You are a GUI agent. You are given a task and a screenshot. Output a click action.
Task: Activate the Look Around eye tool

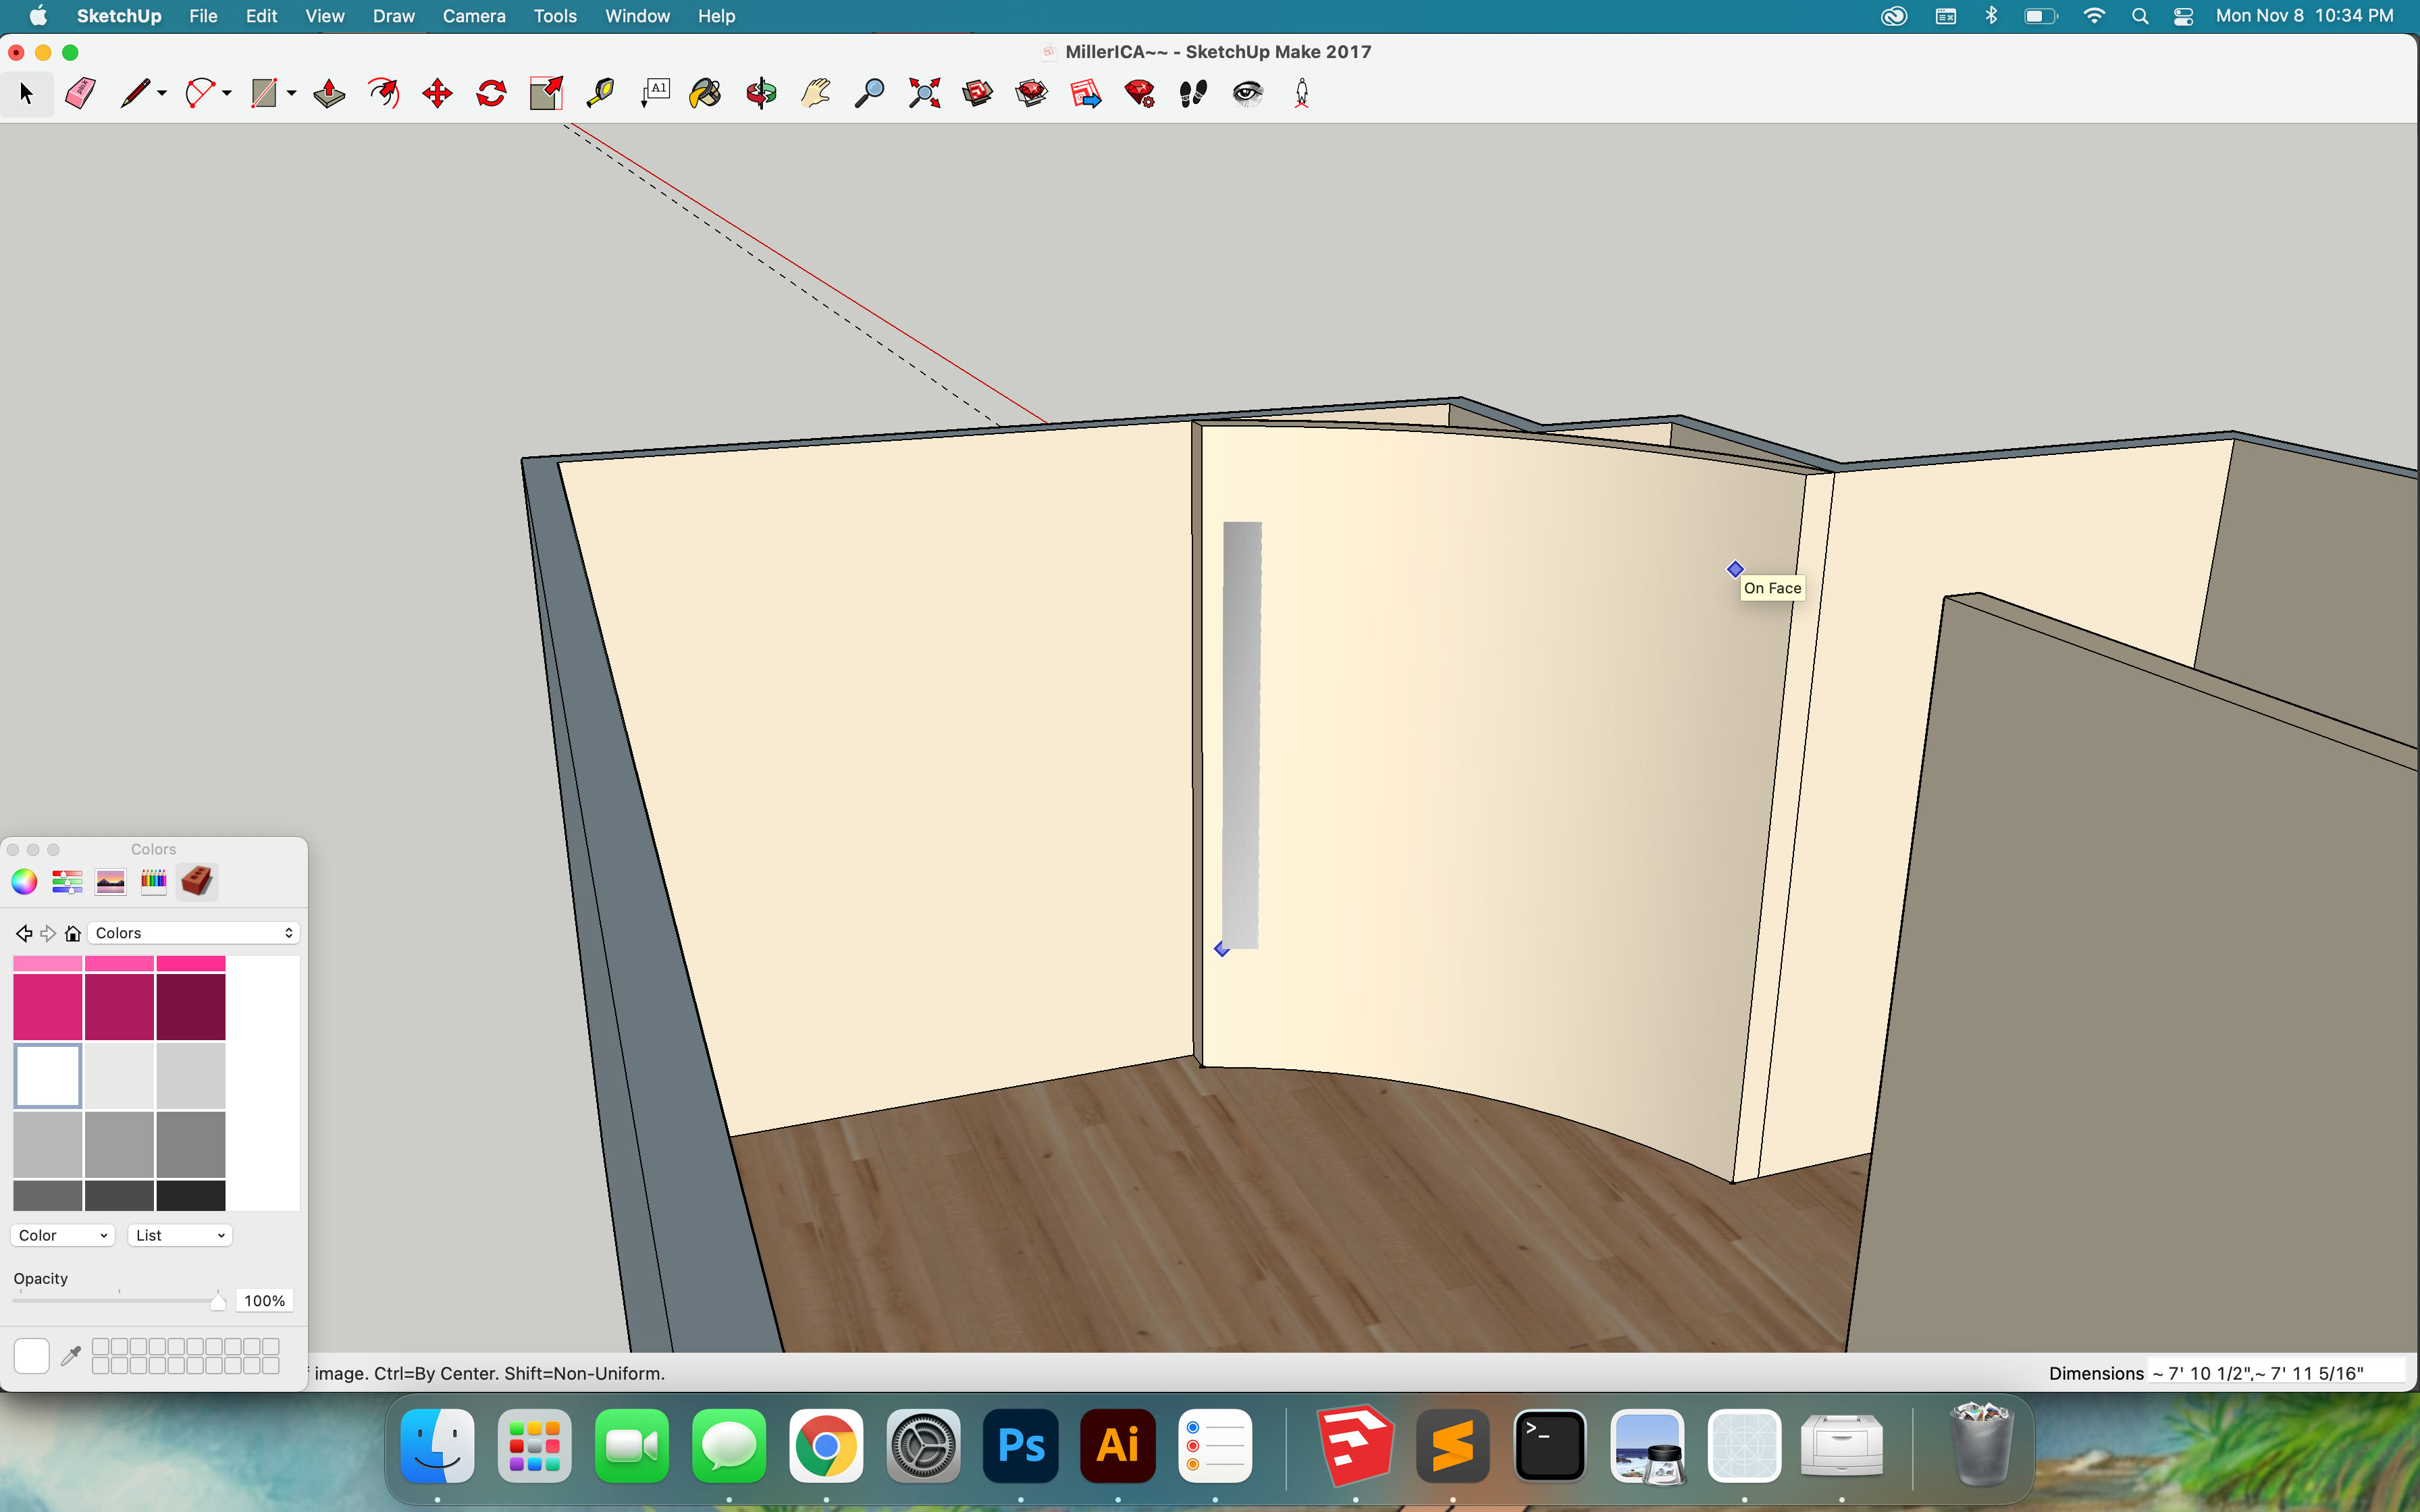[x=1247, y=94]
